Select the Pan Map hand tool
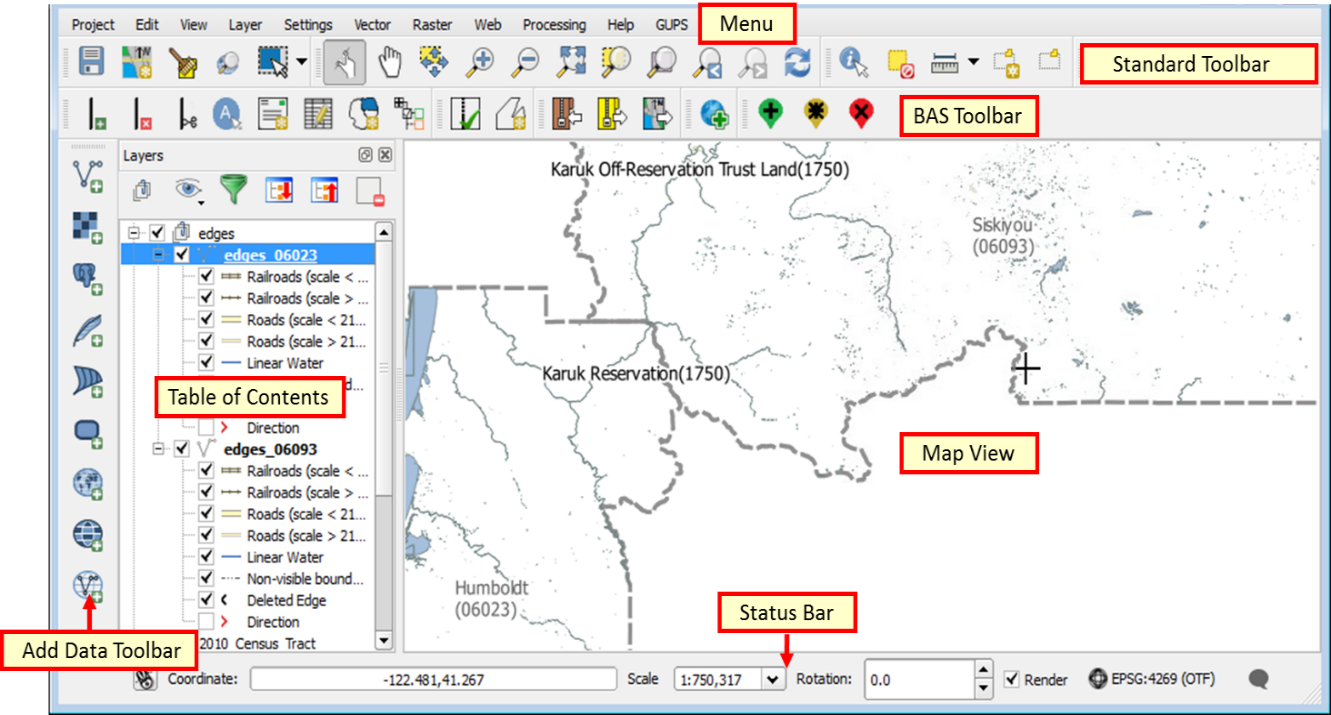Viewport: 1331px width, 715px height. pos(388,64)
